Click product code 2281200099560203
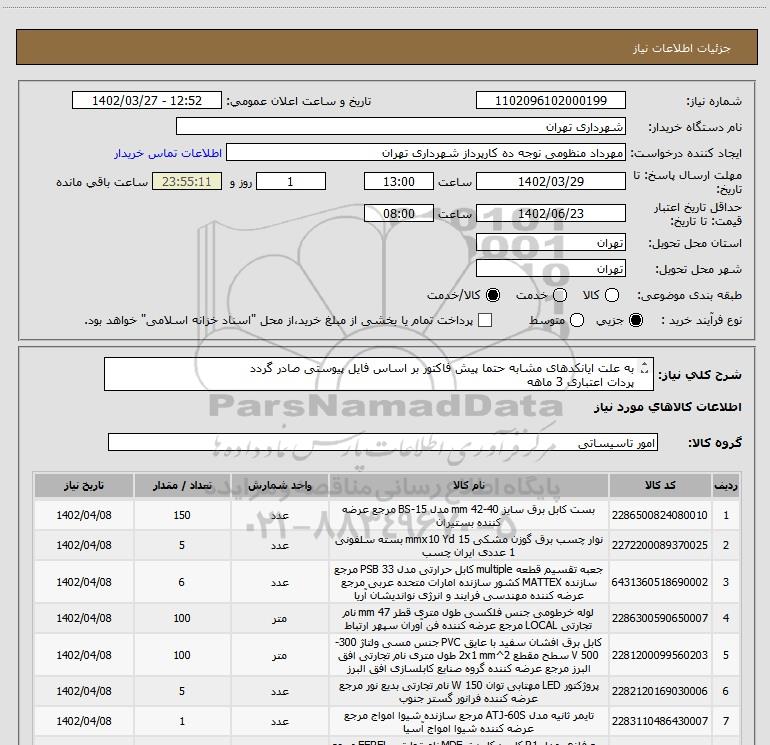This screenshot has height=745, width=770. [660, 655]
